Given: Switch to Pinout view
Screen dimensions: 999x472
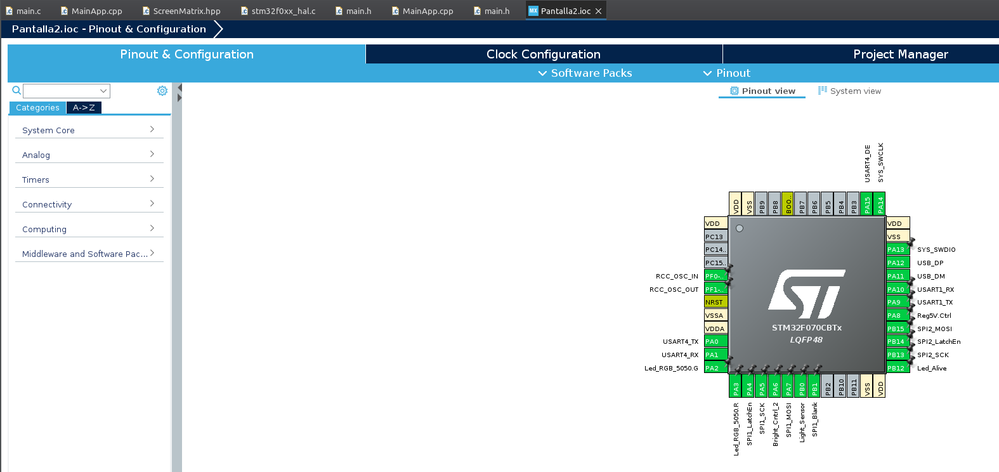Looking at the screenshot, I should 762,91.
